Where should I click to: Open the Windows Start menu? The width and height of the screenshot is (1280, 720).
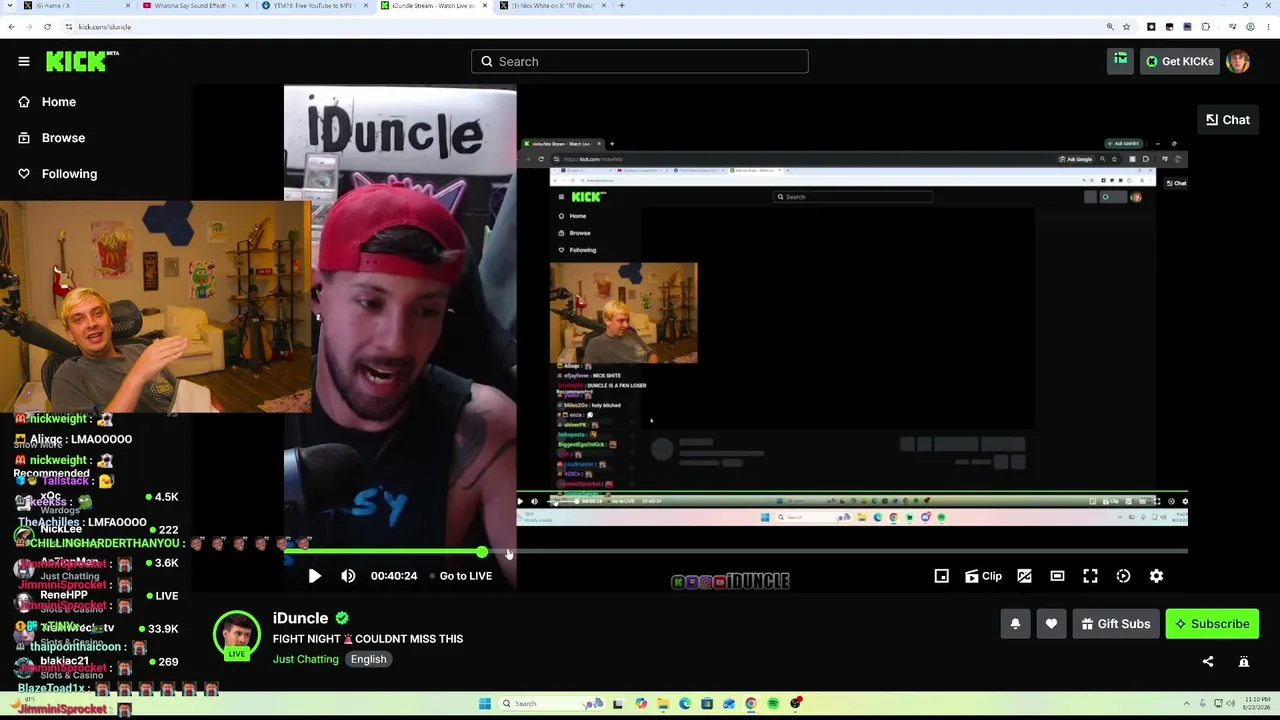(485, 704)
